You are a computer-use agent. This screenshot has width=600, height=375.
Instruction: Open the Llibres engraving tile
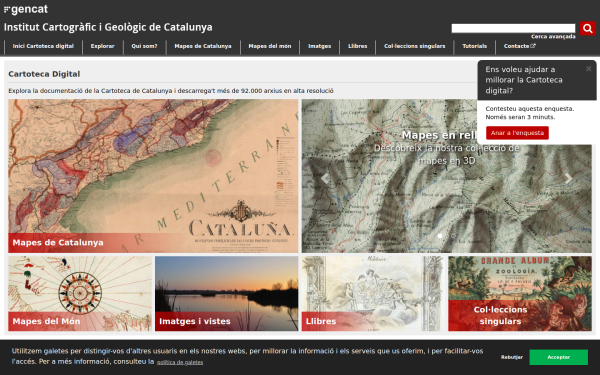pos(373,293)
